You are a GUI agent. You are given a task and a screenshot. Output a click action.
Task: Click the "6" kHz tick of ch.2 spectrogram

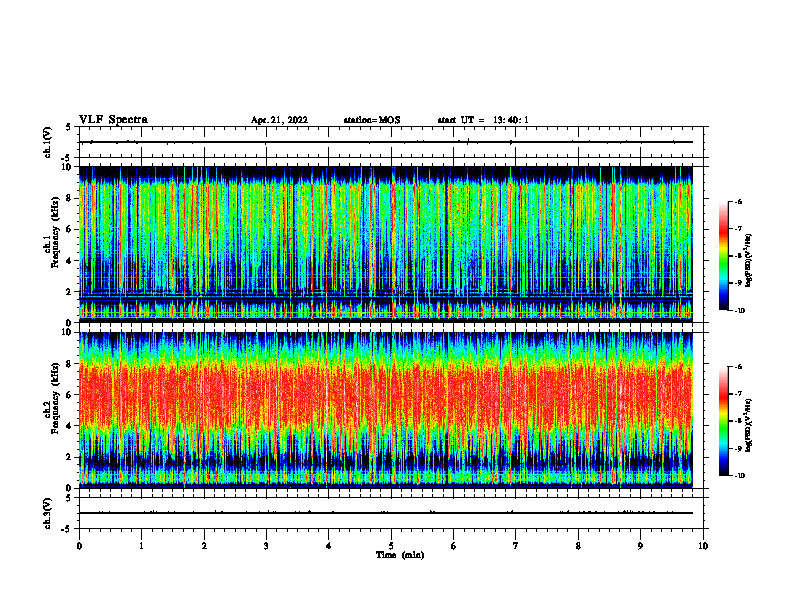tap(69, 394)
